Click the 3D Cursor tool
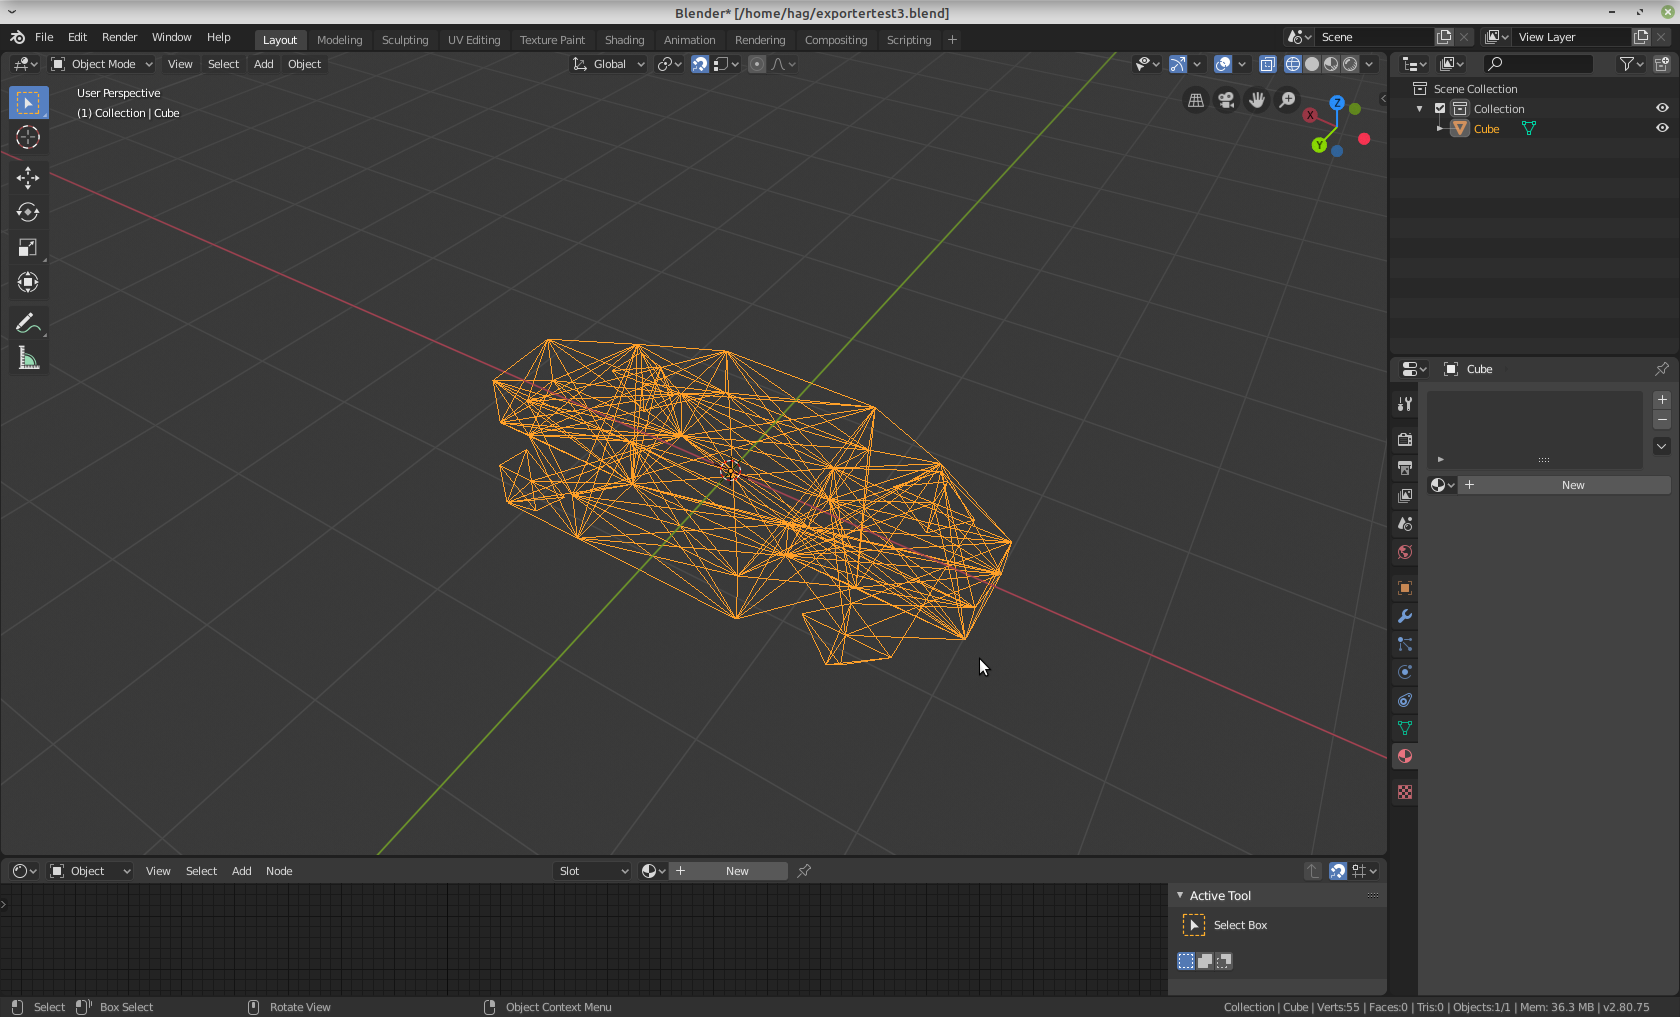 [28, 137]
